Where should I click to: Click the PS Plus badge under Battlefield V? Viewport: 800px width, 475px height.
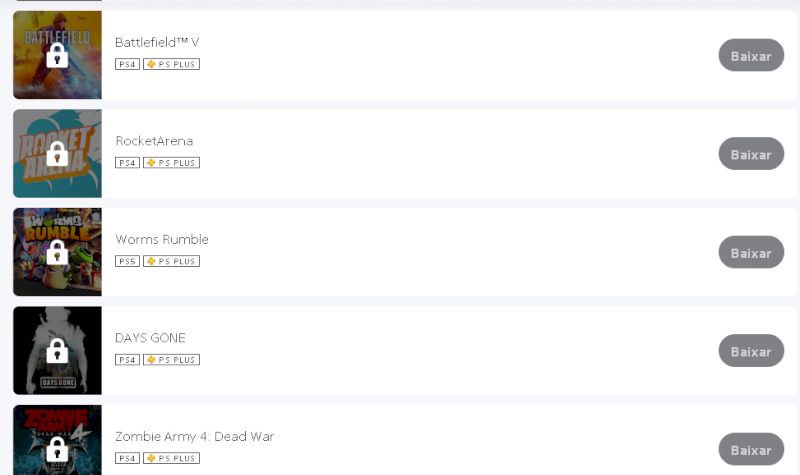tap(171, 64)
